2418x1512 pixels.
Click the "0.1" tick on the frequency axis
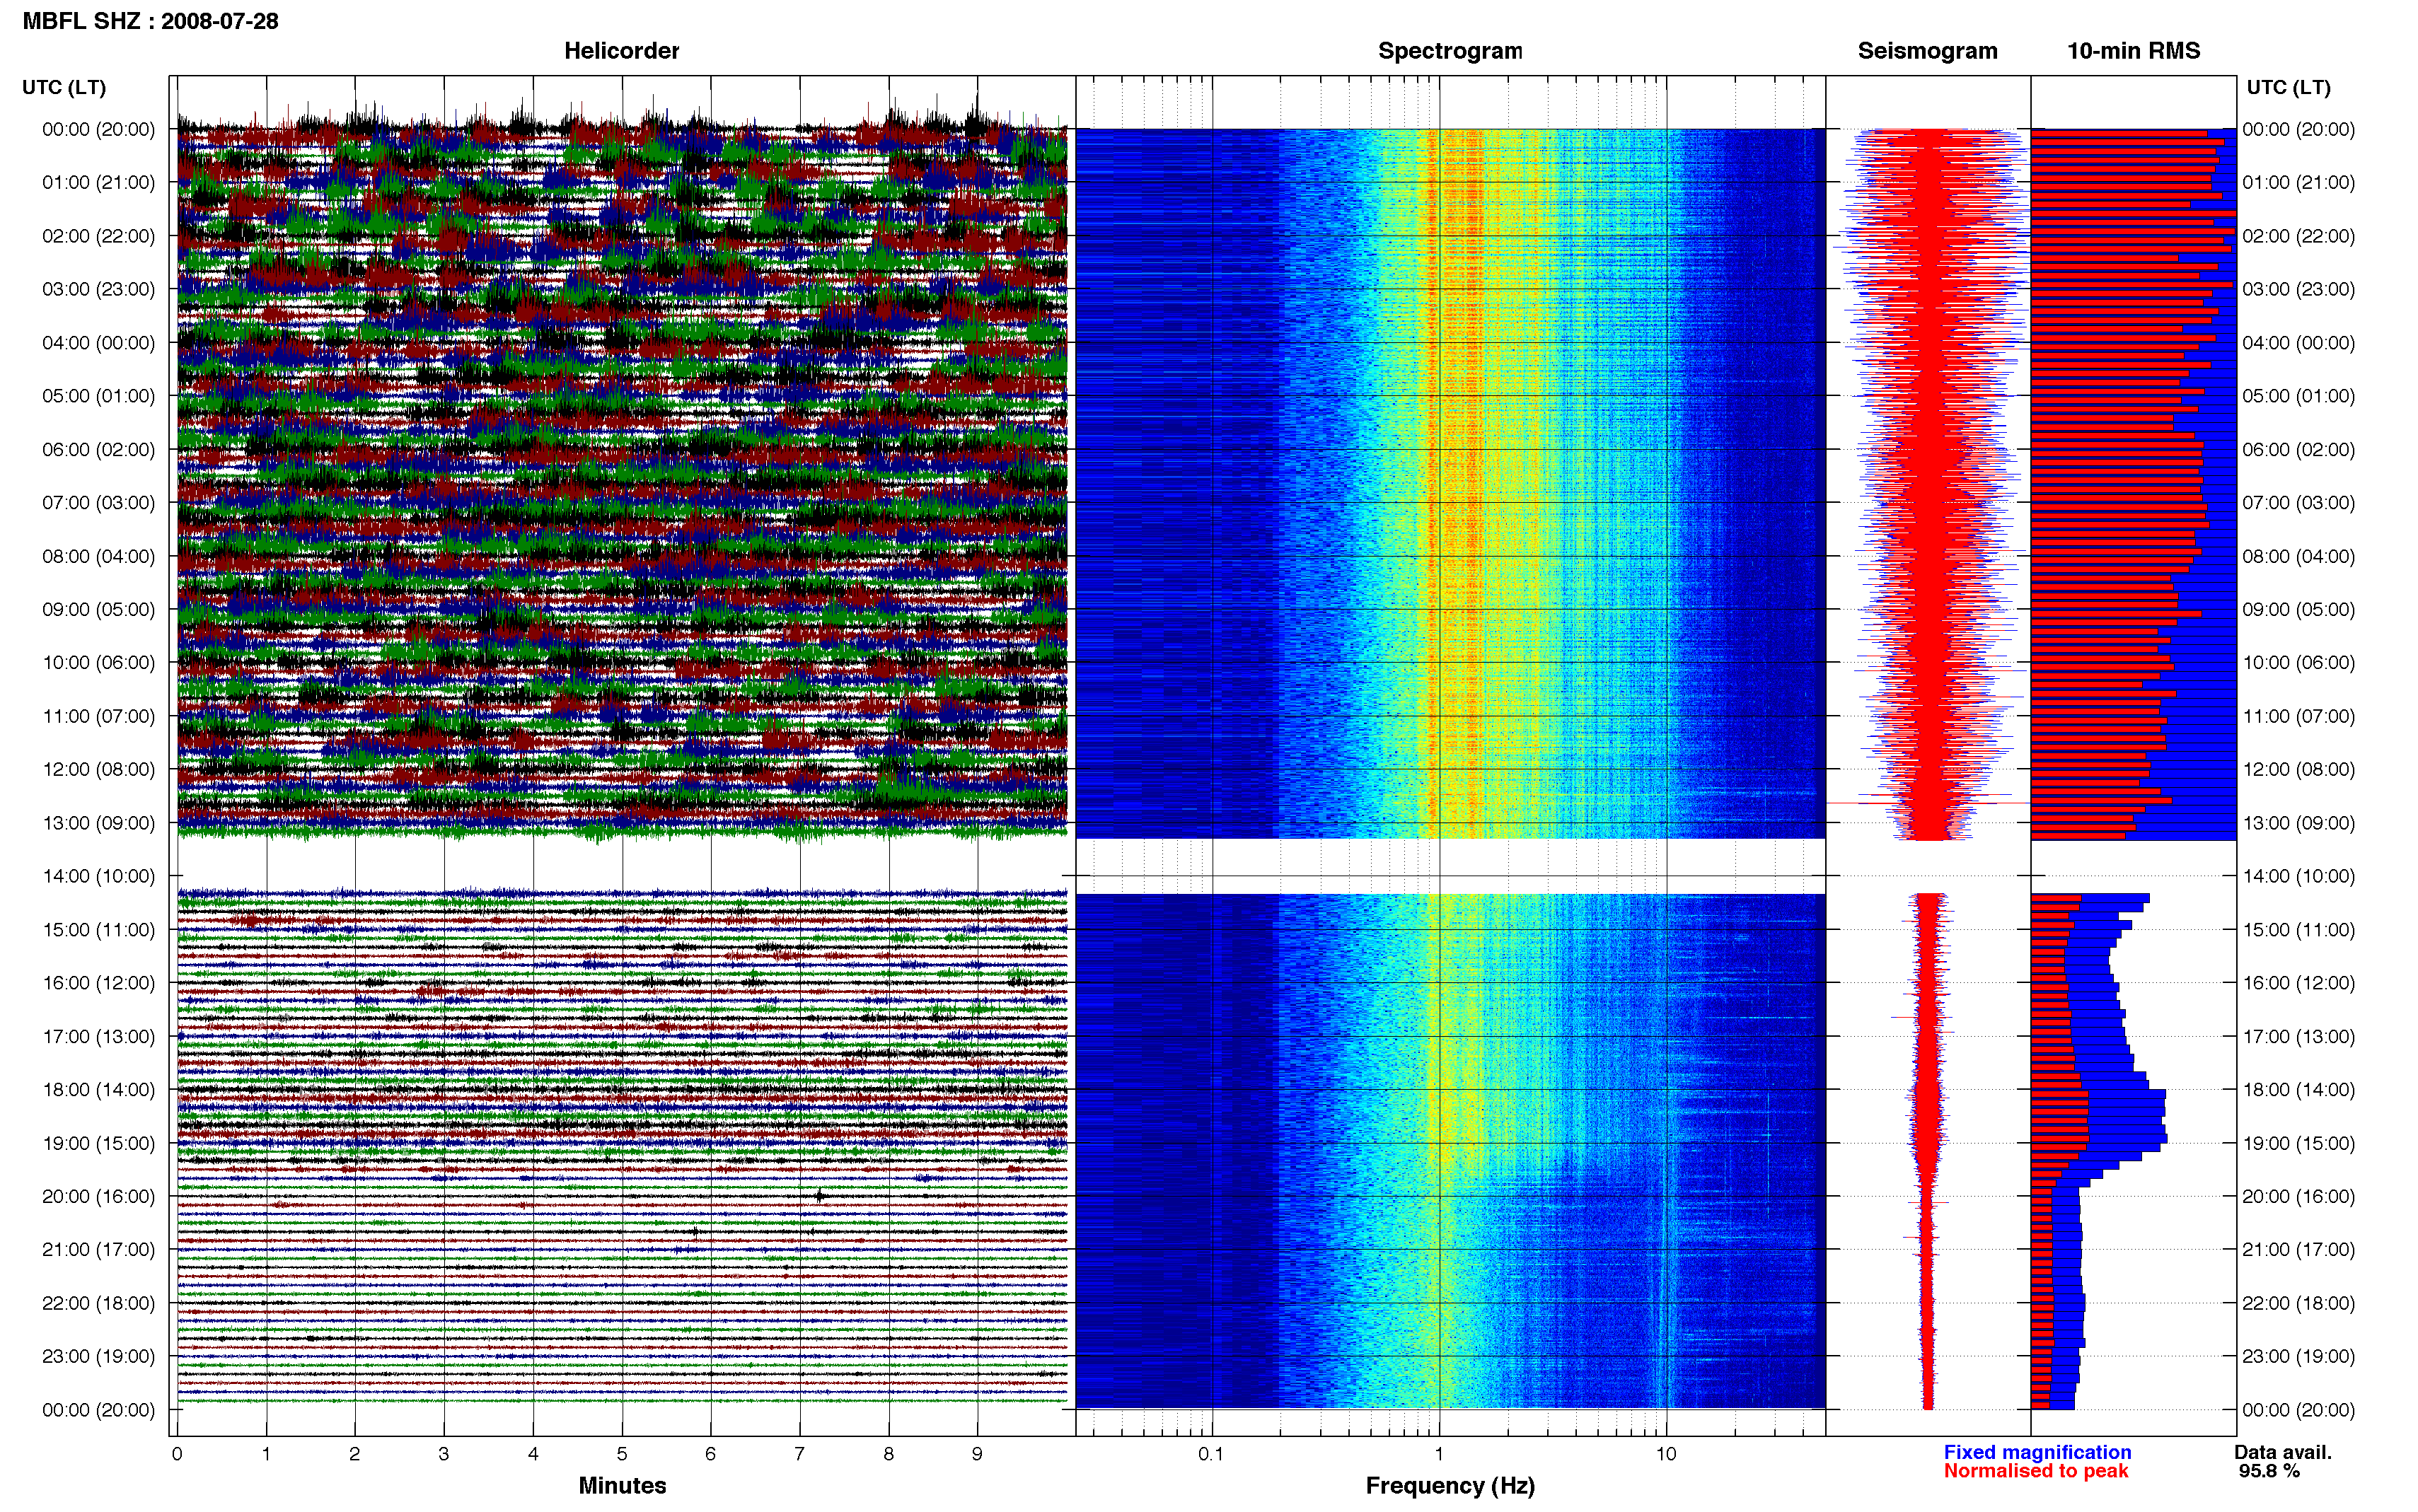pos(1211,1454)
